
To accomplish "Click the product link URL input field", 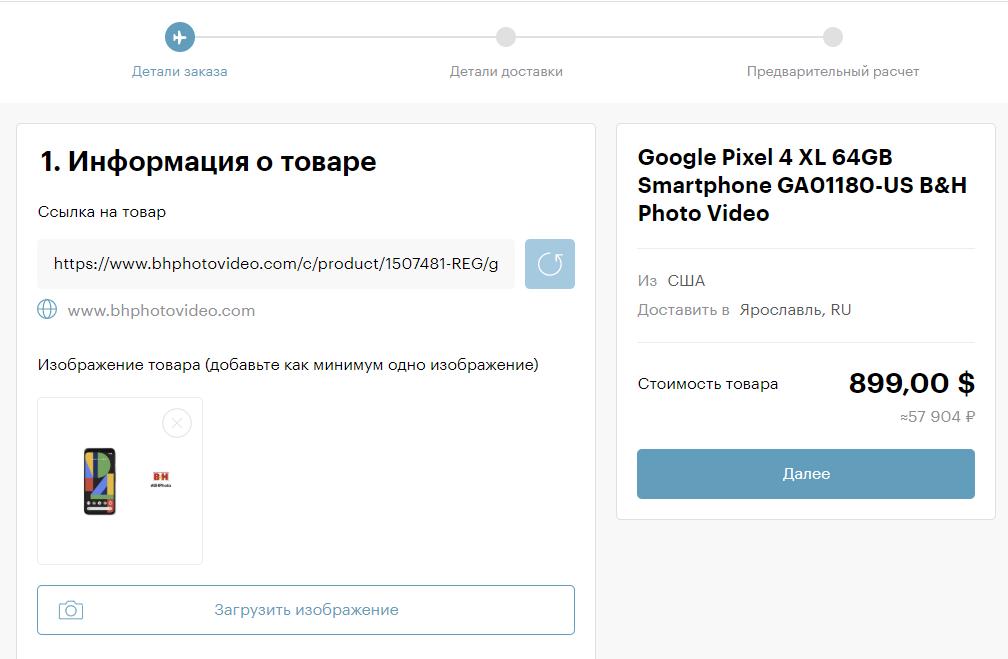I will coord(276,264).
